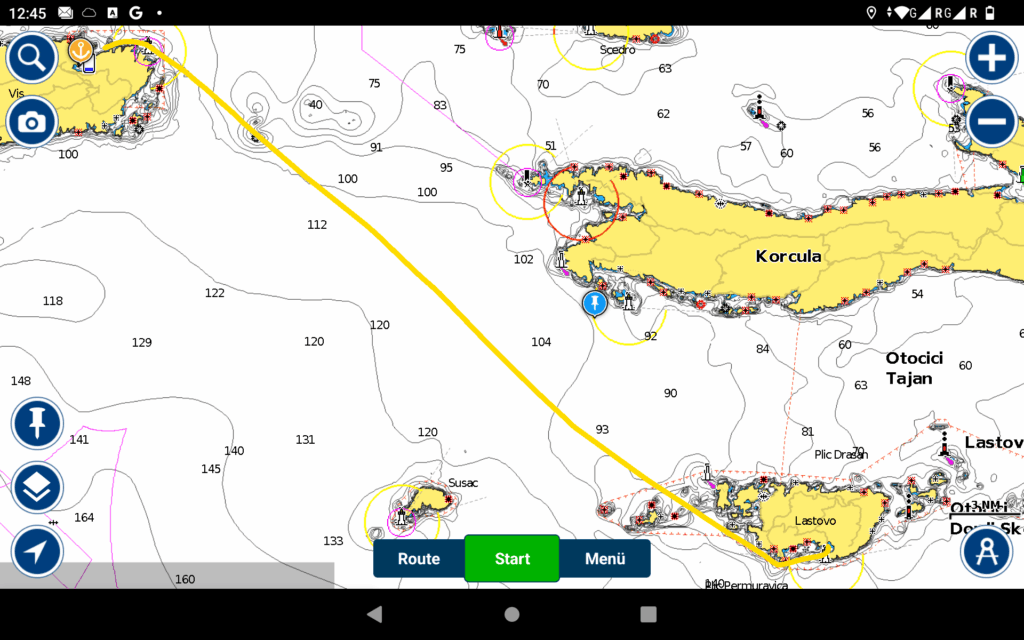The height and width of the screenshot is (640, 1024).
Task: Zoom in with the plus button
Action: point(991,59)
